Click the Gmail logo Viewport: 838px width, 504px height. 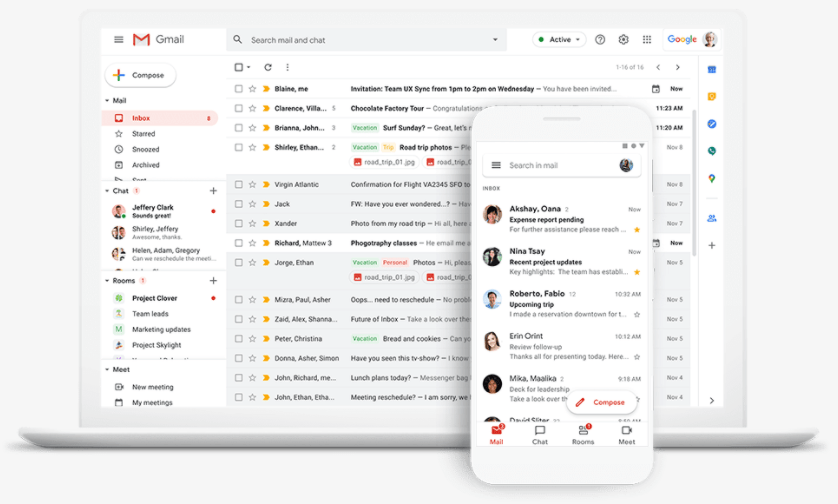coord(158,40)
